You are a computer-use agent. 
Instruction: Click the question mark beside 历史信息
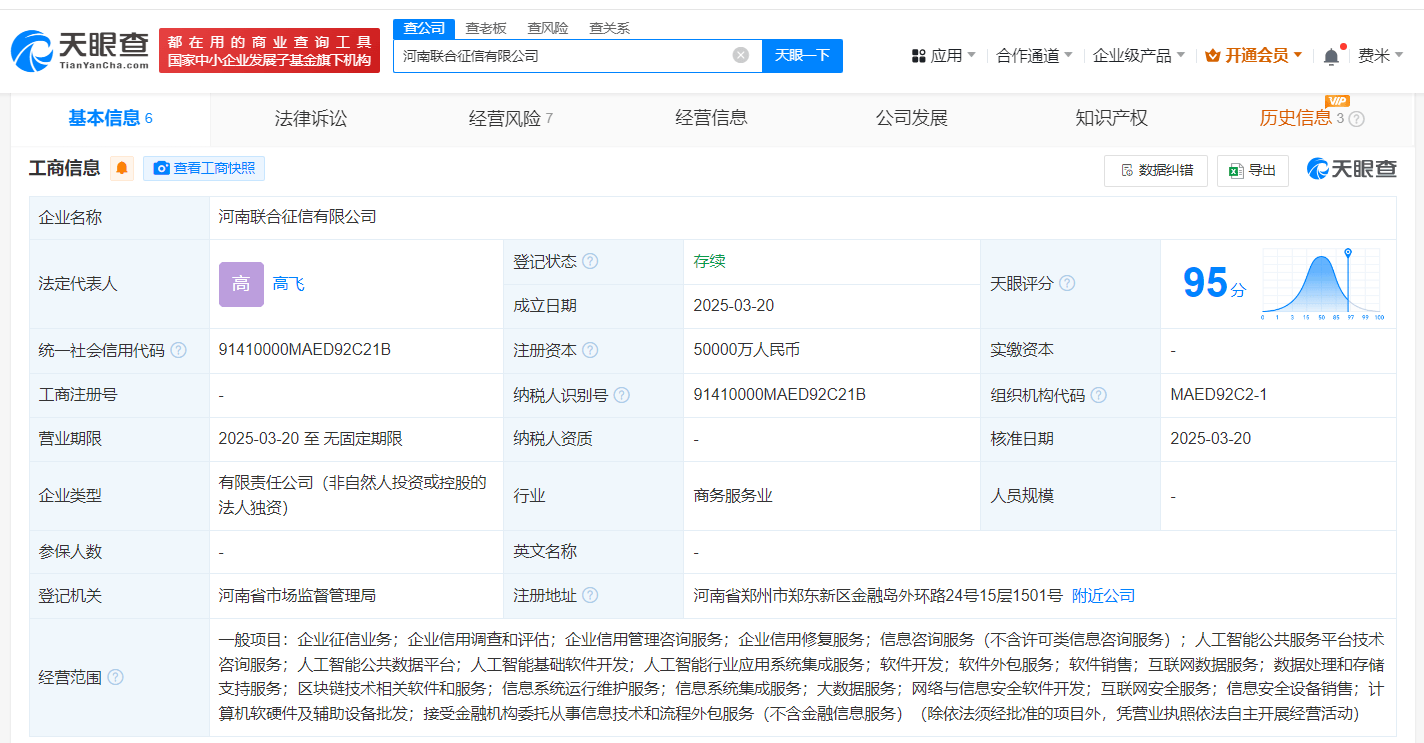point(1355,117)
